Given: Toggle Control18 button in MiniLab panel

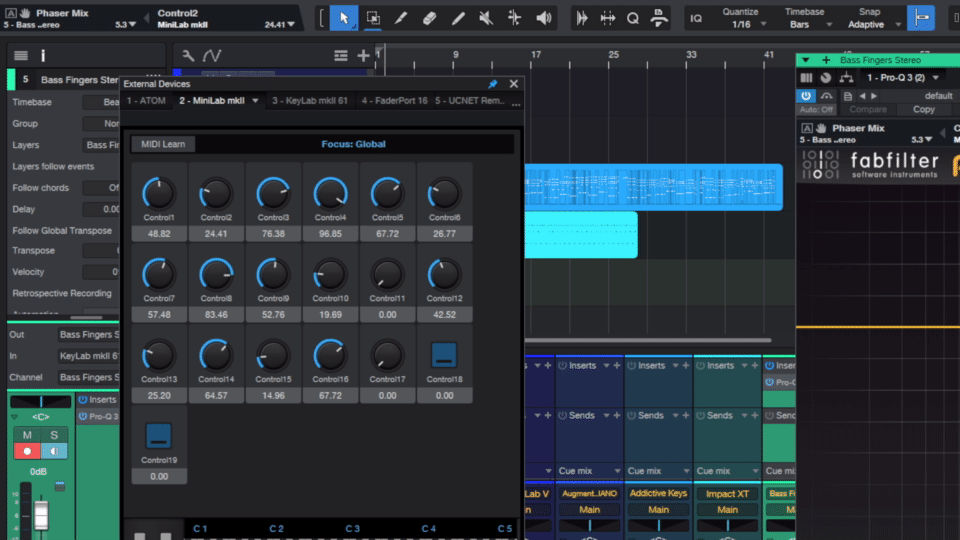Looking at the screenshot, I should tap(444, 354).
